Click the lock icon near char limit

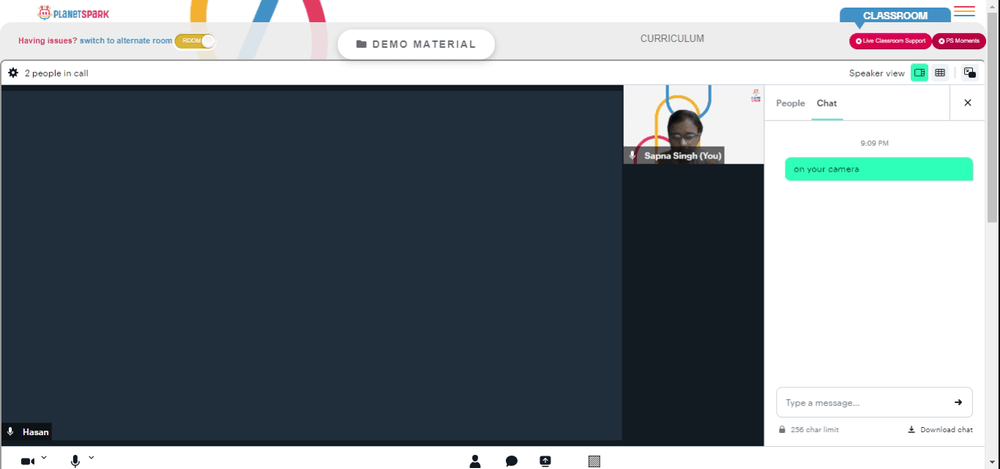click(x=782, y=429)
